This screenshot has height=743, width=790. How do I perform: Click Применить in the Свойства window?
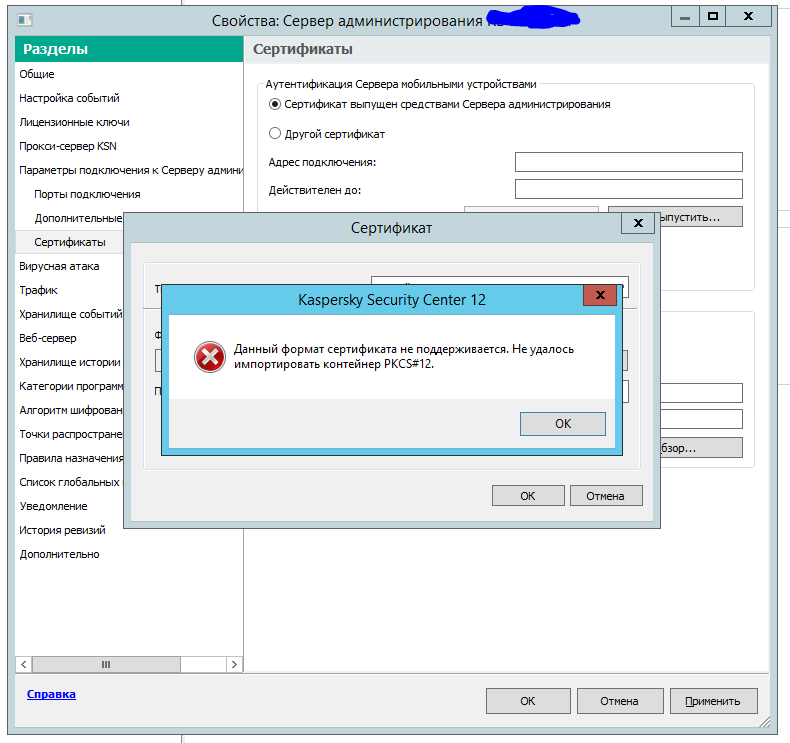pyautogui.click(x=713, y=701)
